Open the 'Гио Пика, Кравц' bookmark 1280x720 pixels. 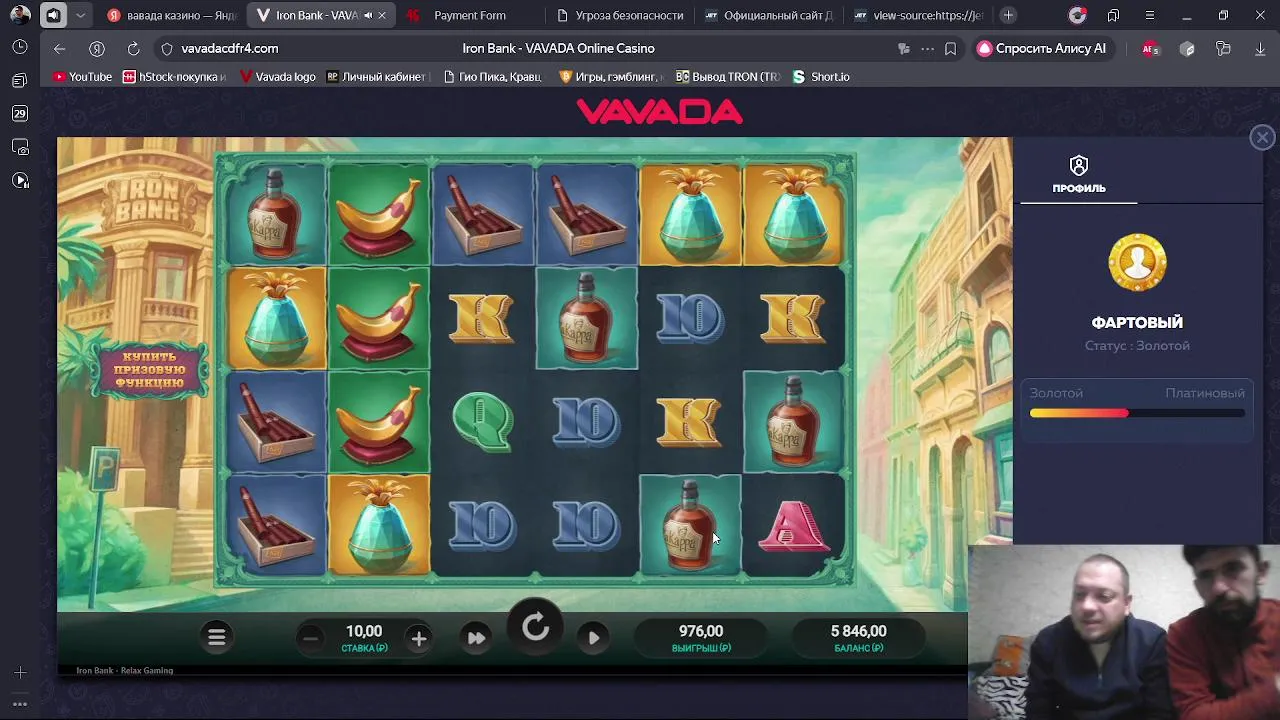[x=491, y=76]
